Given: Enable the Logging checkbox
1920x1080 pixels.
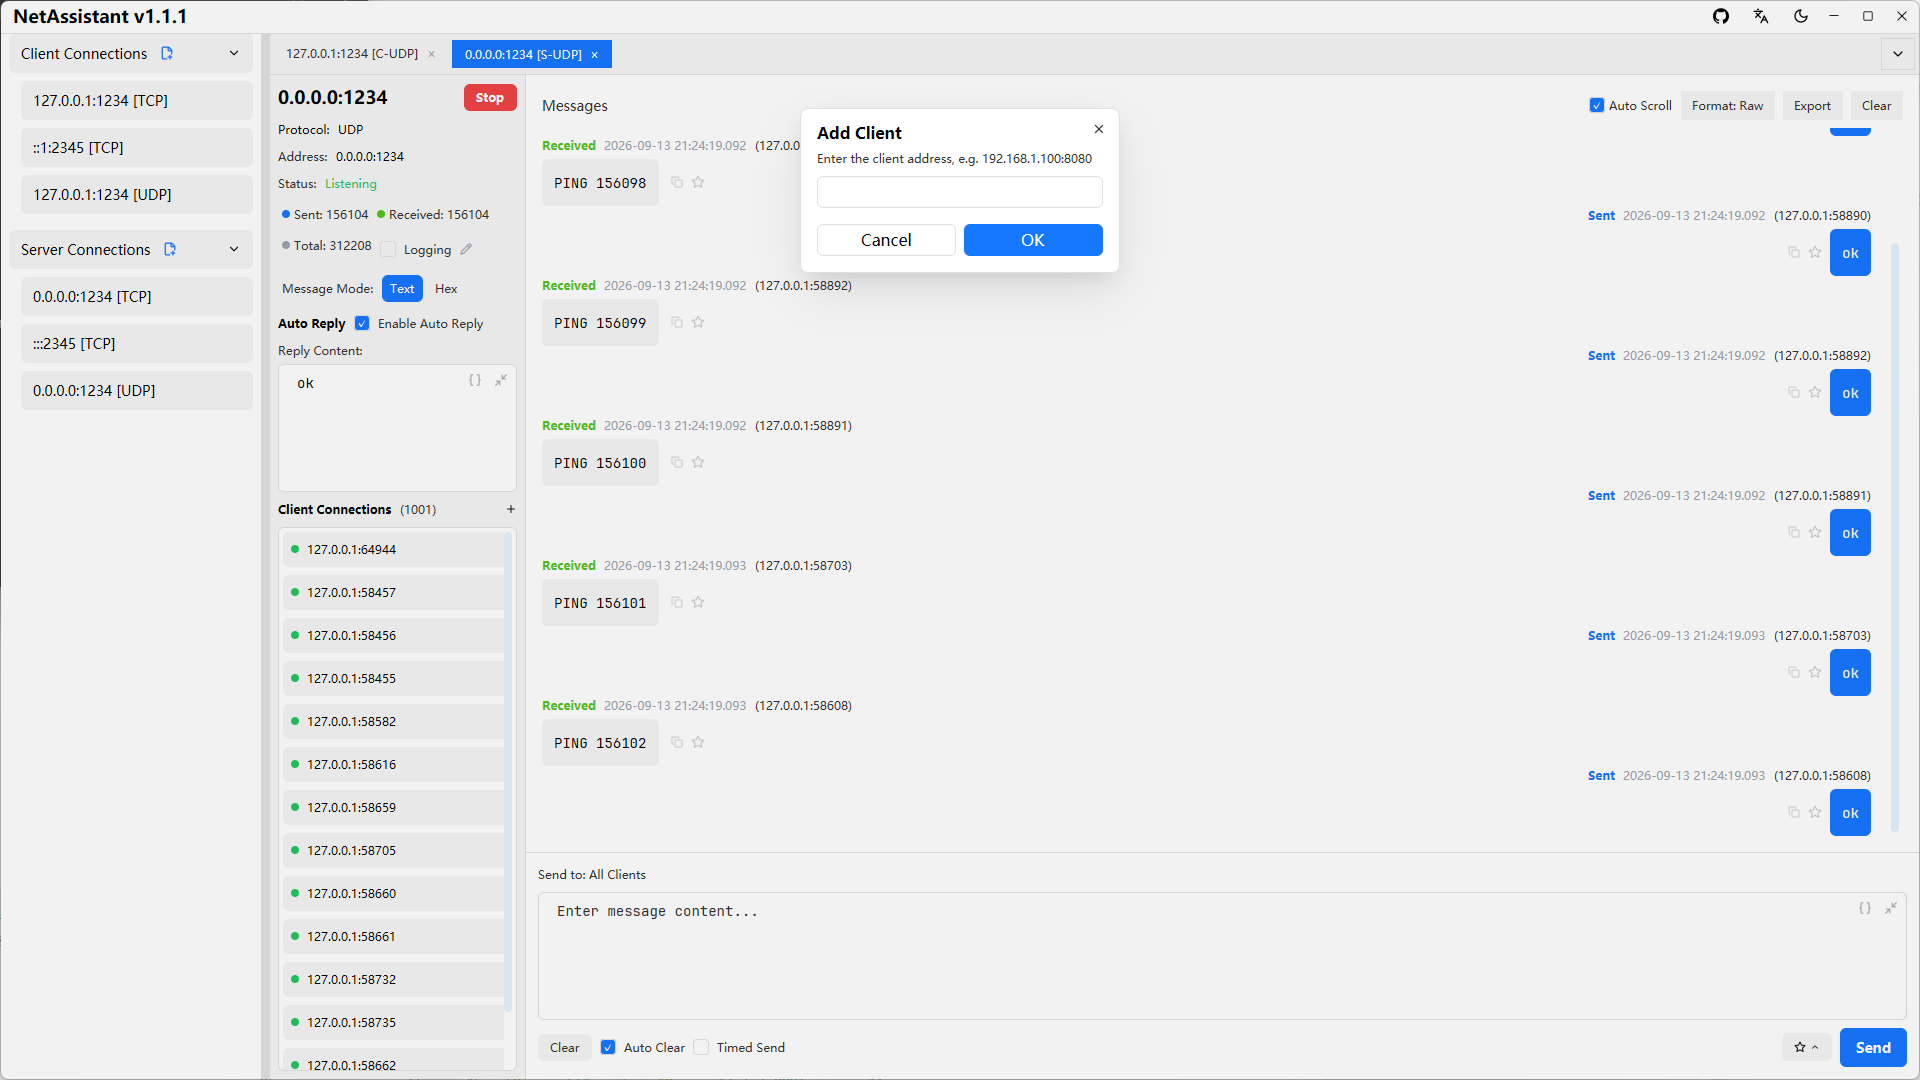Looking at the screenshot, I should [389, 249].
